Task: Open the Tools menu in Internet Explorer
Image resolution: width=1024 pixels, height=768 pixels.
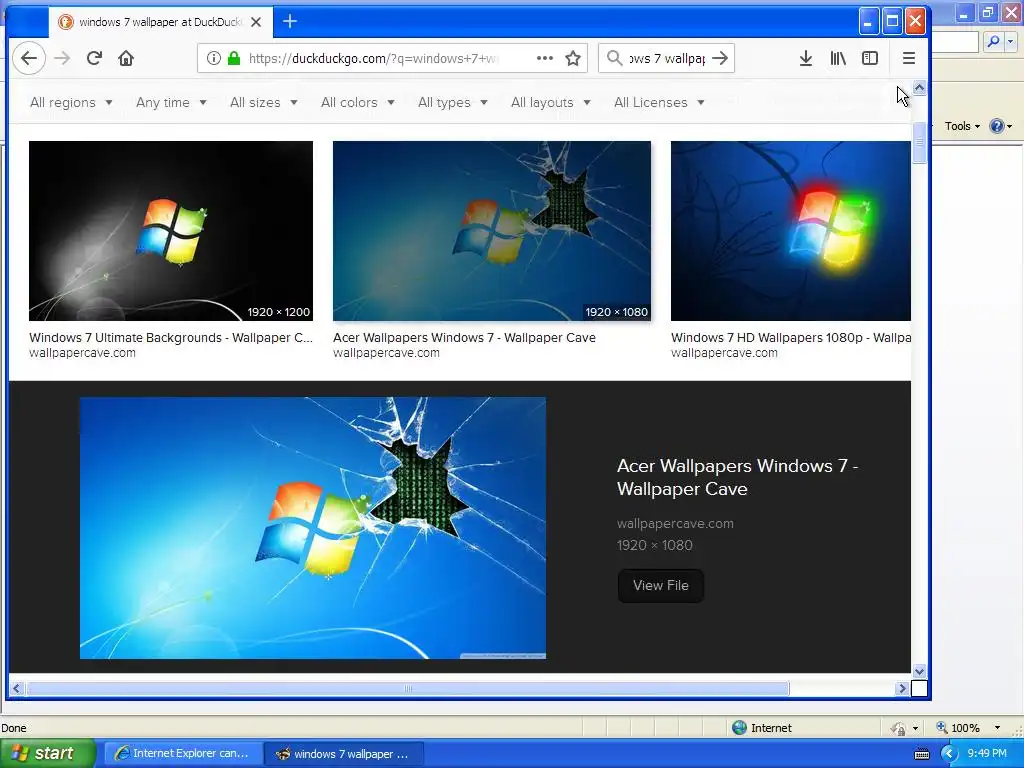Action: 962,126
